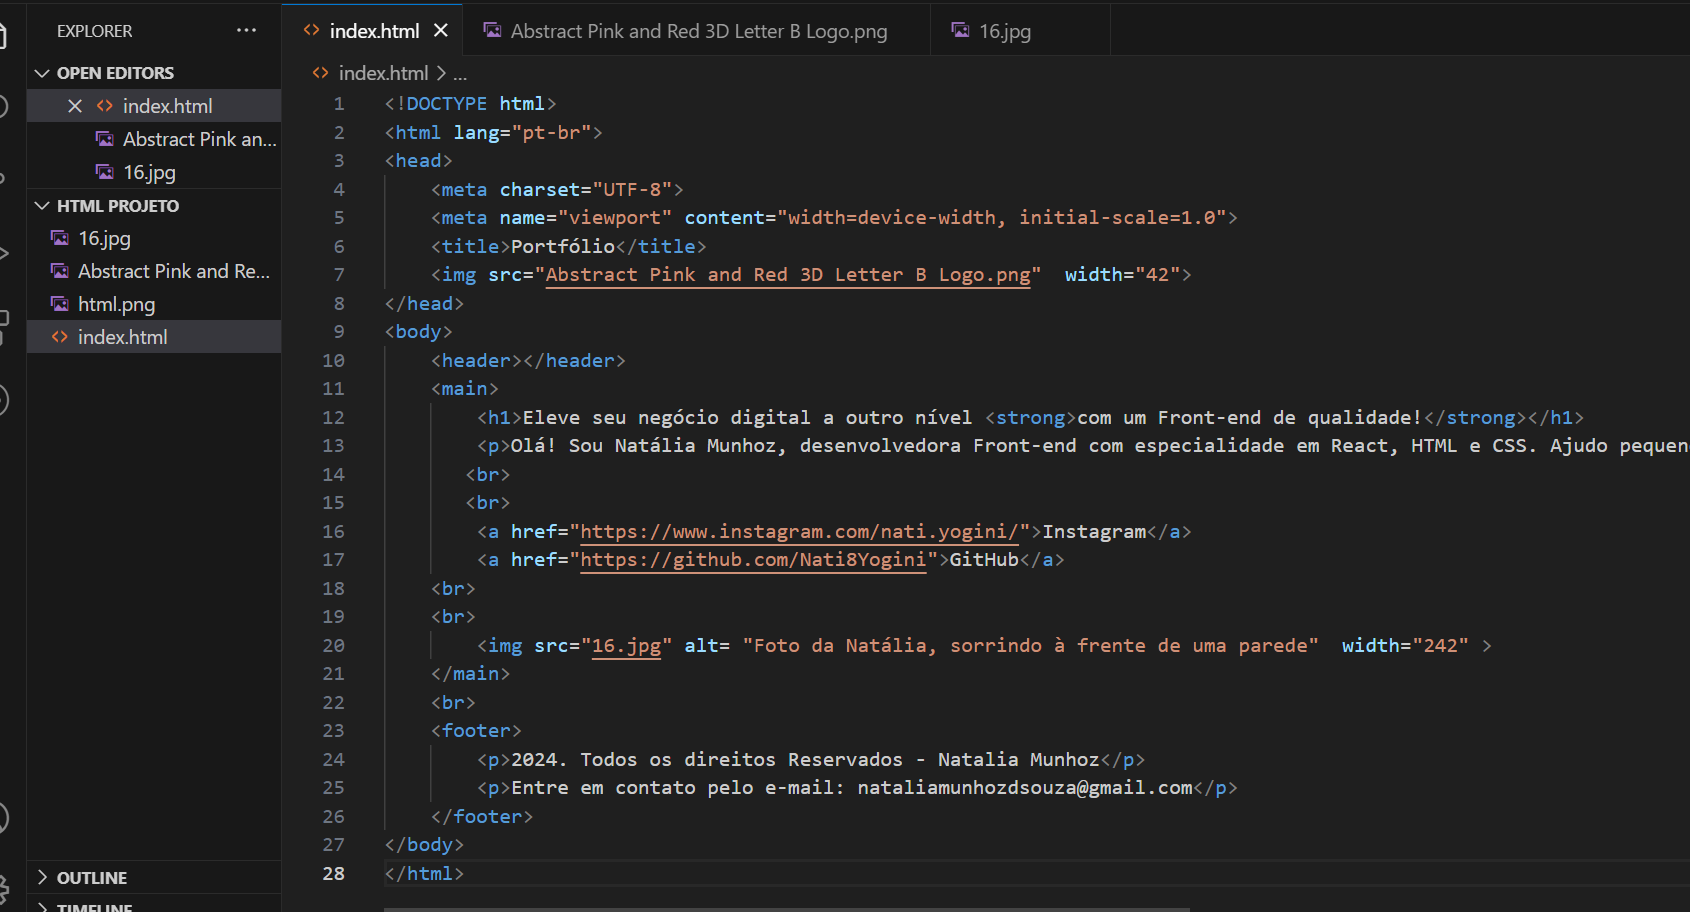Viewport: 1690px width, 912px height.
Task: Close index.html in Open Editors list
Action: tap(75, 106)
